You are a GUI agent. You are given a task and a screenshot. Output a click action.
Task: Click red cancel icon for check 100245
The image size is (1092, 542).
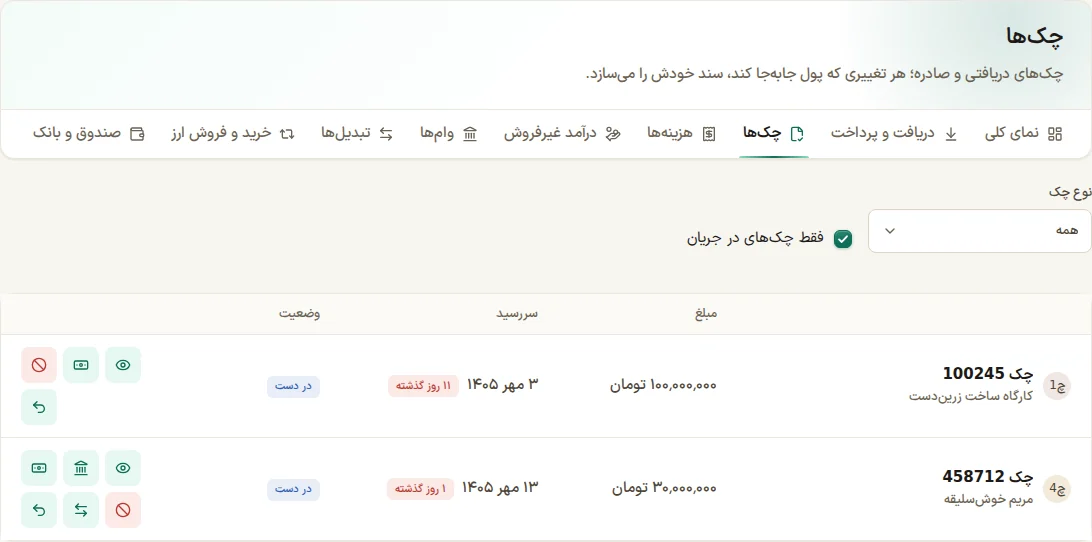[x=39, y=365]
